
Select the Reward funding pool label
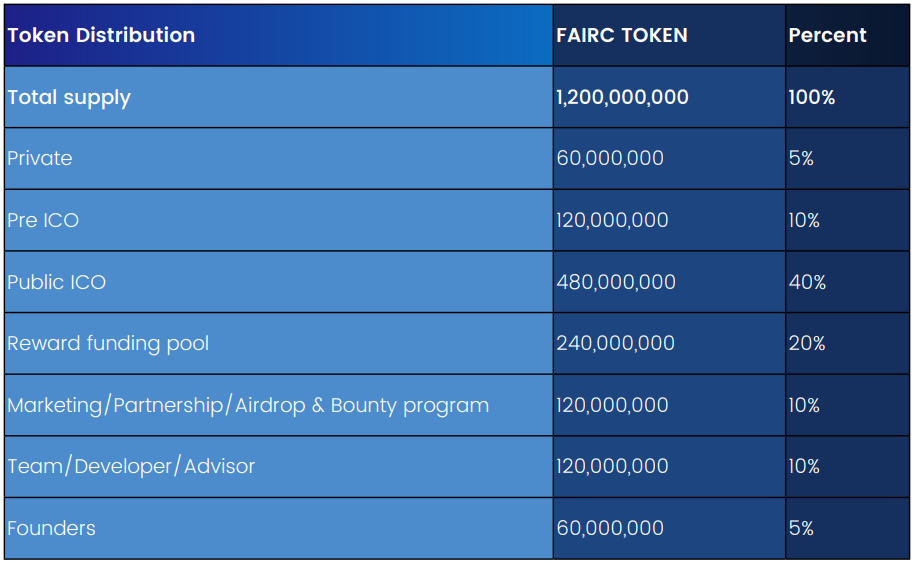tap(108, 343)
